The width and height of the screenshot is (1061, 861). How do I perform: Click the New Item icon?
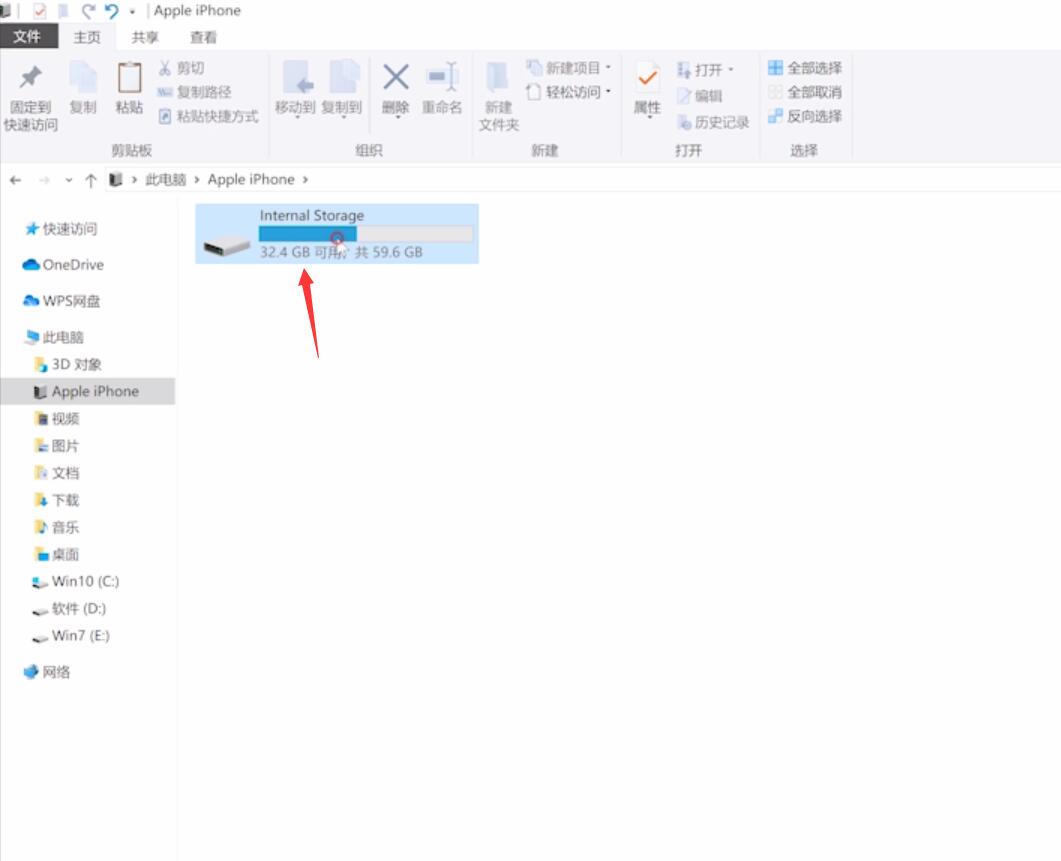[534, 68]
